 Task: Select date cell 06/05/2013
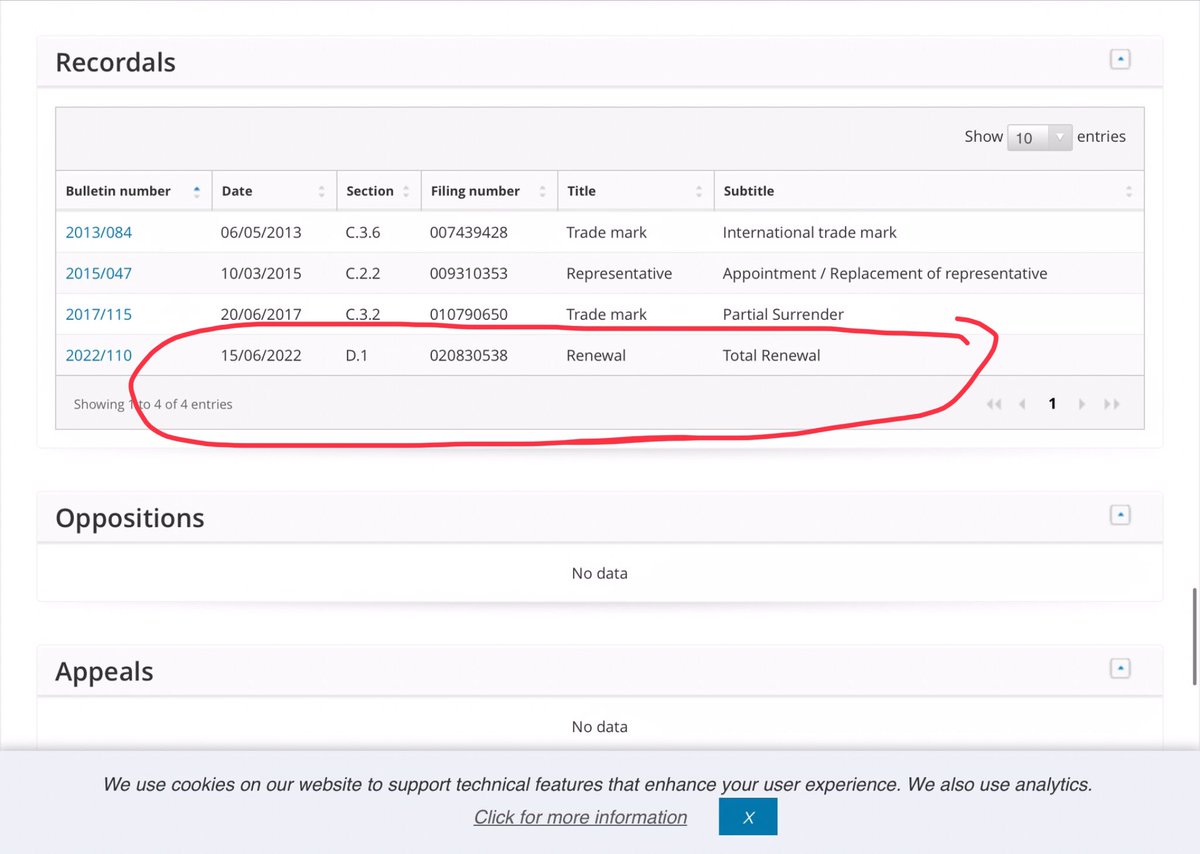click(x=261, y=232)
